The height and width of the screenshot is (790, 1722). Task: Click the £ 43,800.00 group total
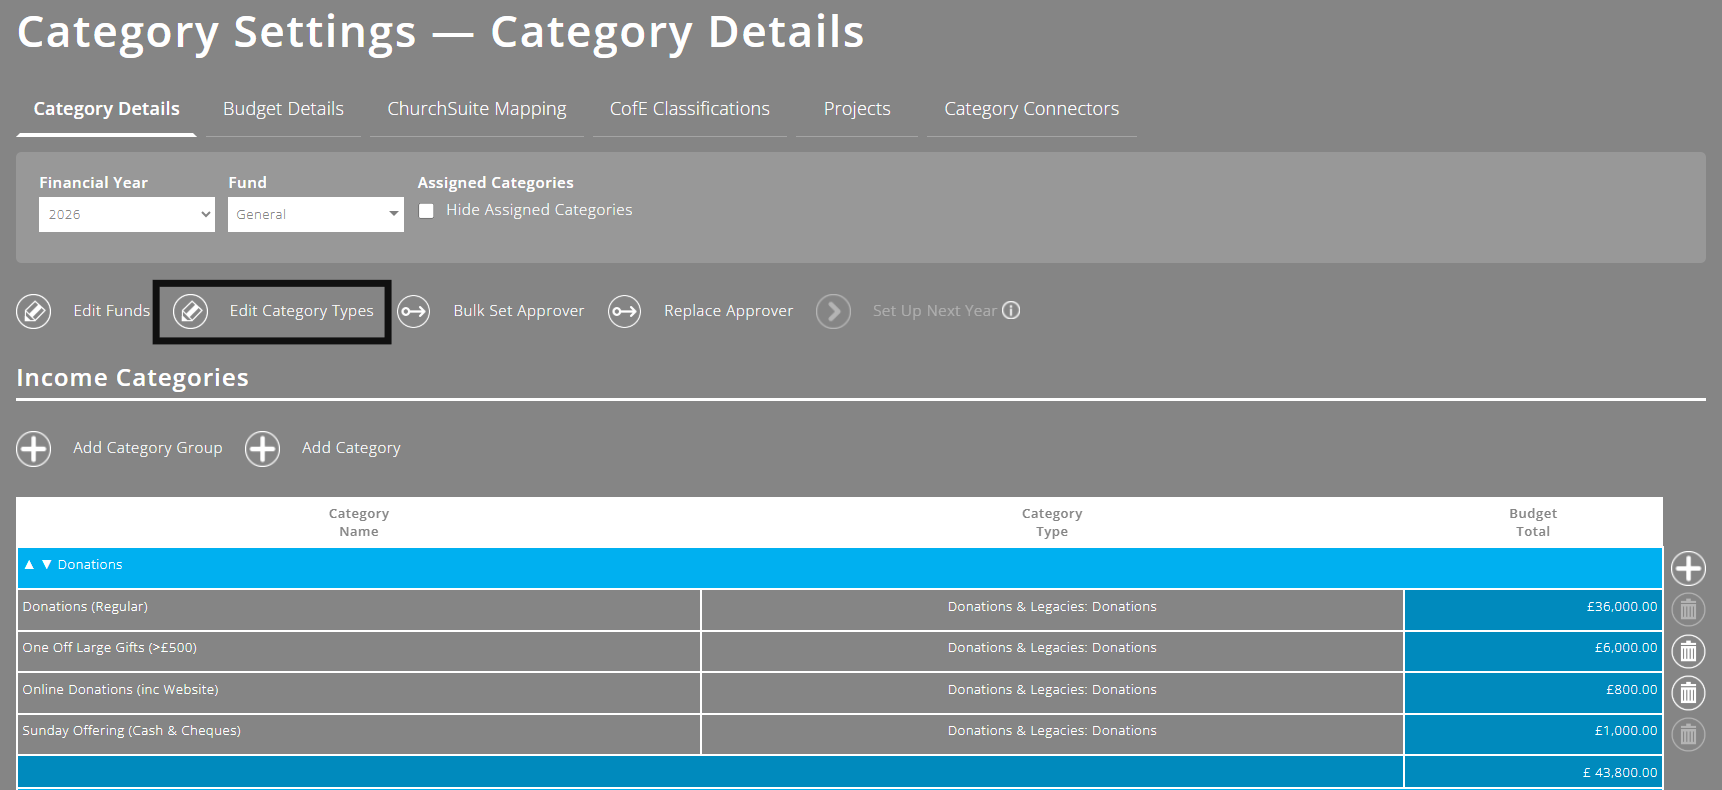tap(1533, 772)
